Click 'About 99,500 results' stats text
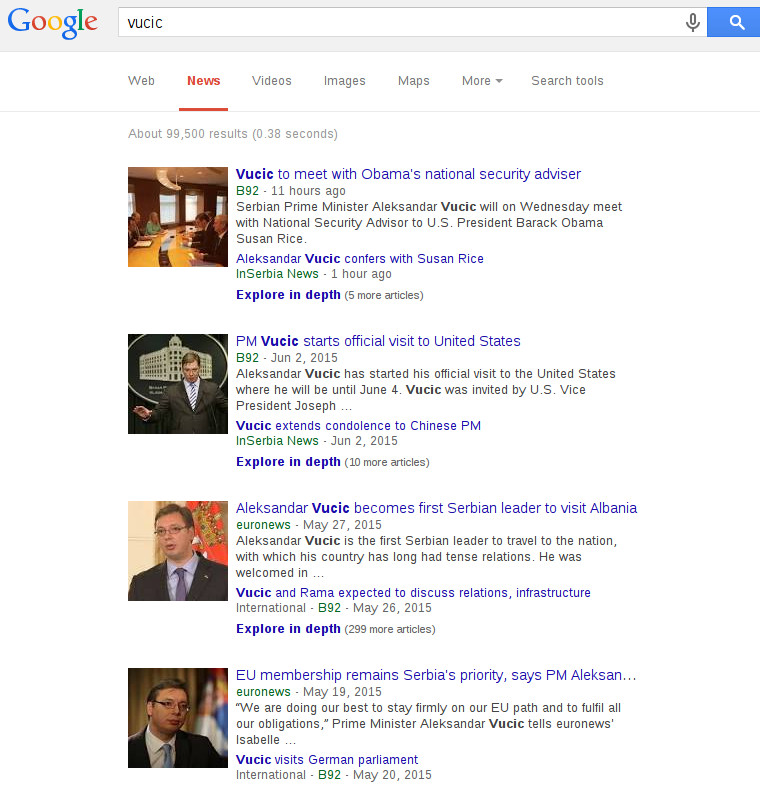760x787 pixels. 233,134
